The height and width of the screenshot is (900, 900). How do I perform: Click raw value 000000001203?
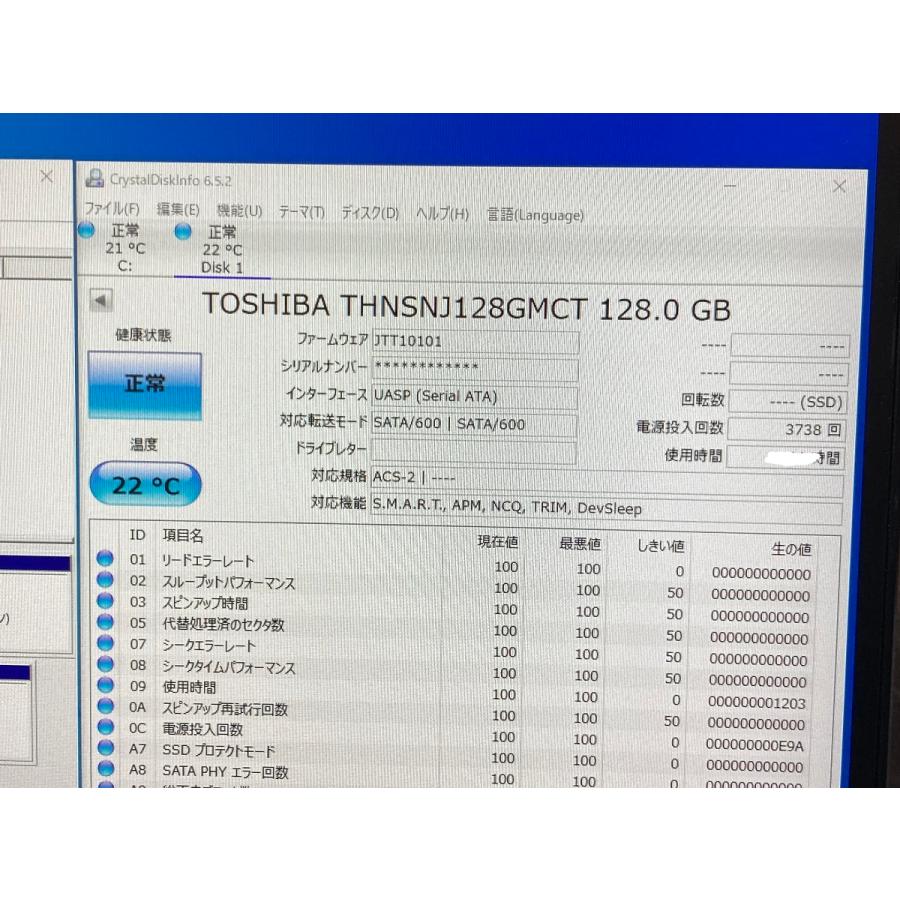click(x=756, y=703)
